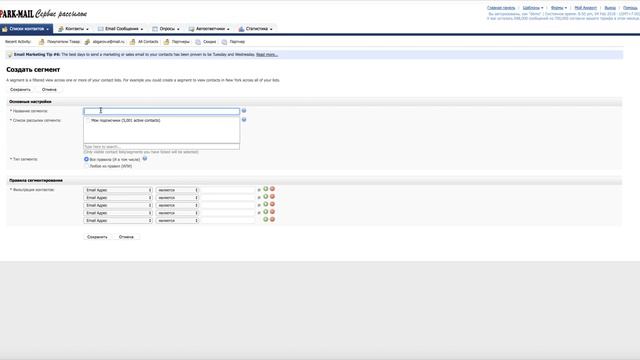The height and width of the screenshot is (360, 640).
Task: Remove the last filter rule row
Action: point(272,220)
